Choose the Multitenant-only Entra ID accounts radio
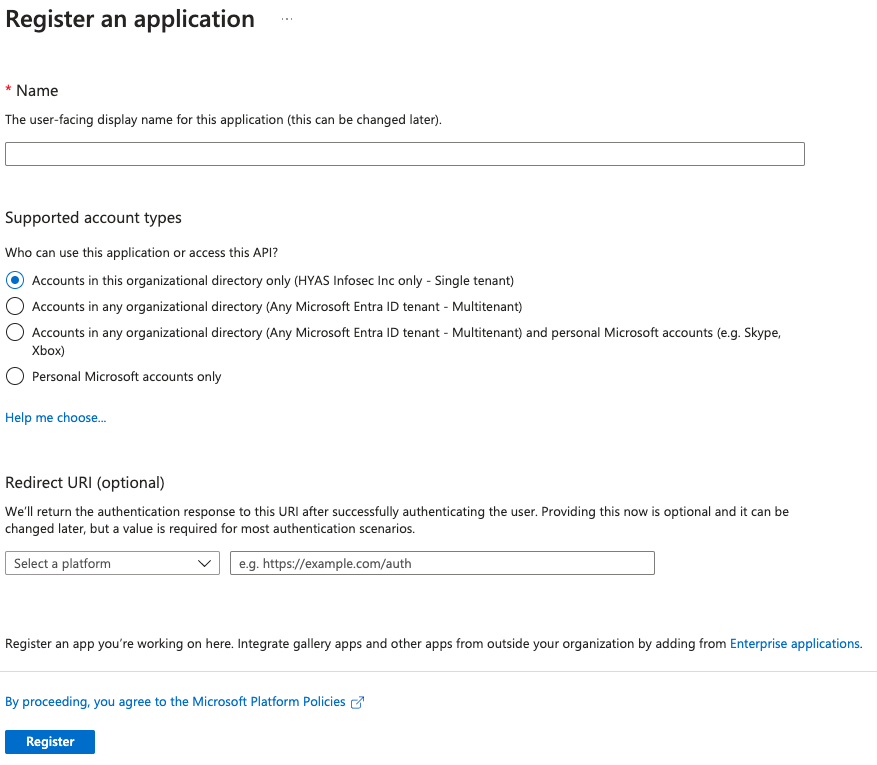This screenshot has width=877, height=765. coord(15,306)
